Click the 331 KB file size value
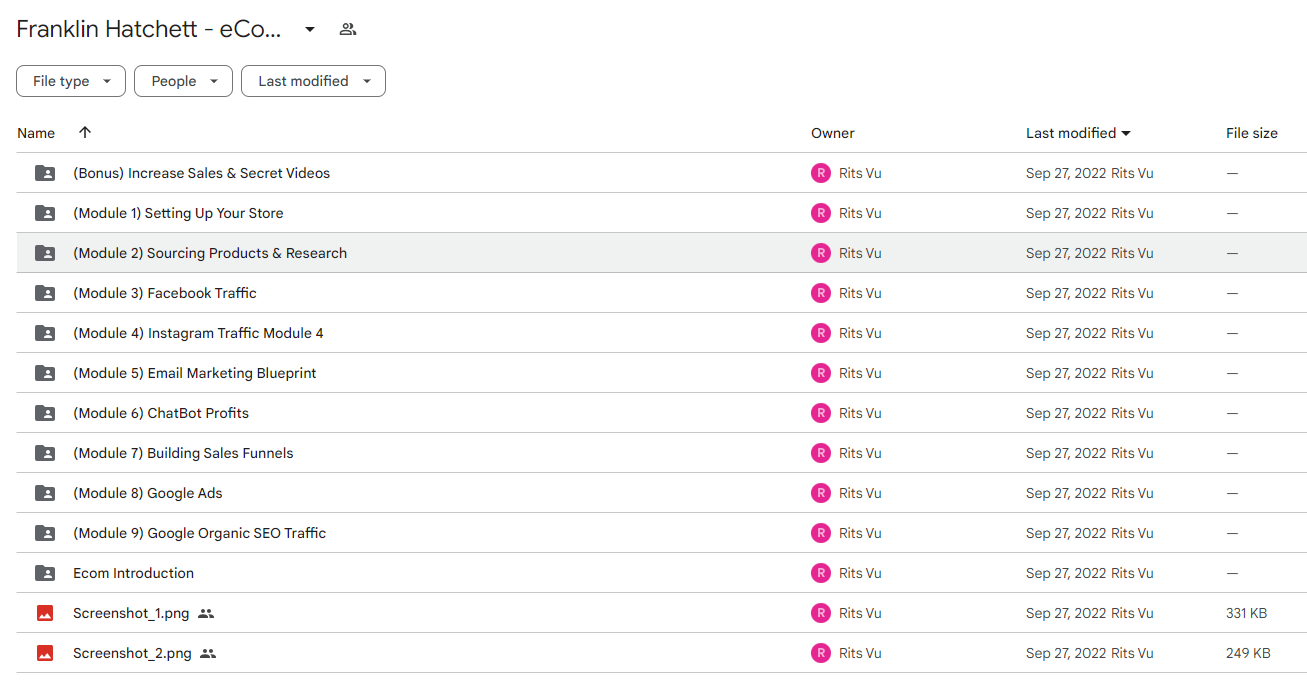Screen dimensions: 1307x689 [x=1247, y=613]
